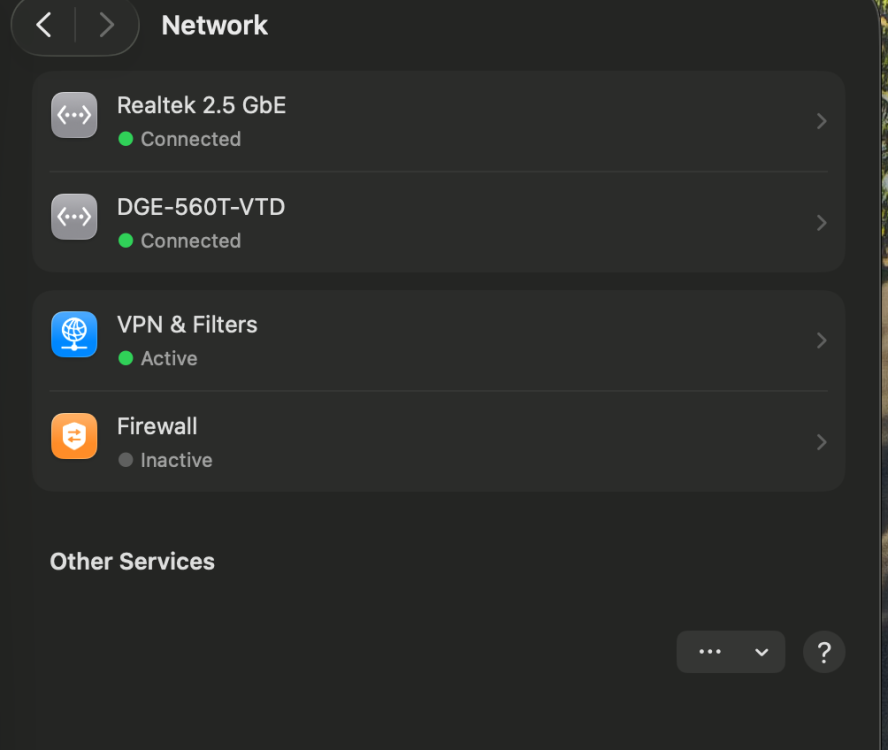This screenshot has height=750, width=888.
Task: Select the VPN & Filters label
Action: [187, 325]
